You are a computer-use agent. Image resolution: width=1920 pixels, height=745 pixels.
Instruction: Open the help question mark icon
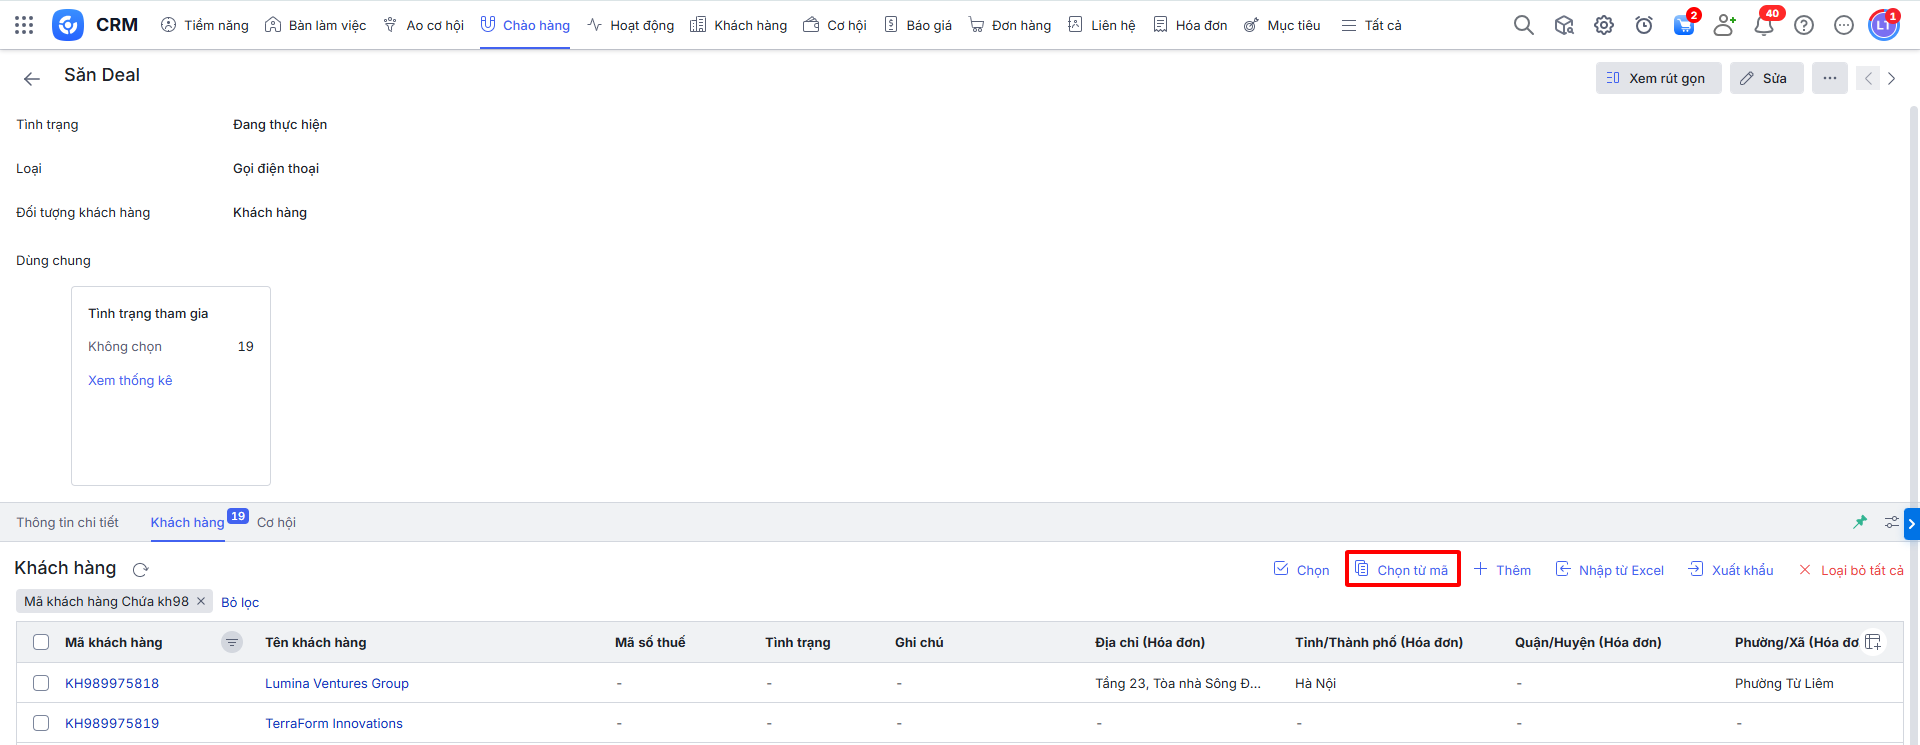(x=1804, y=25)
